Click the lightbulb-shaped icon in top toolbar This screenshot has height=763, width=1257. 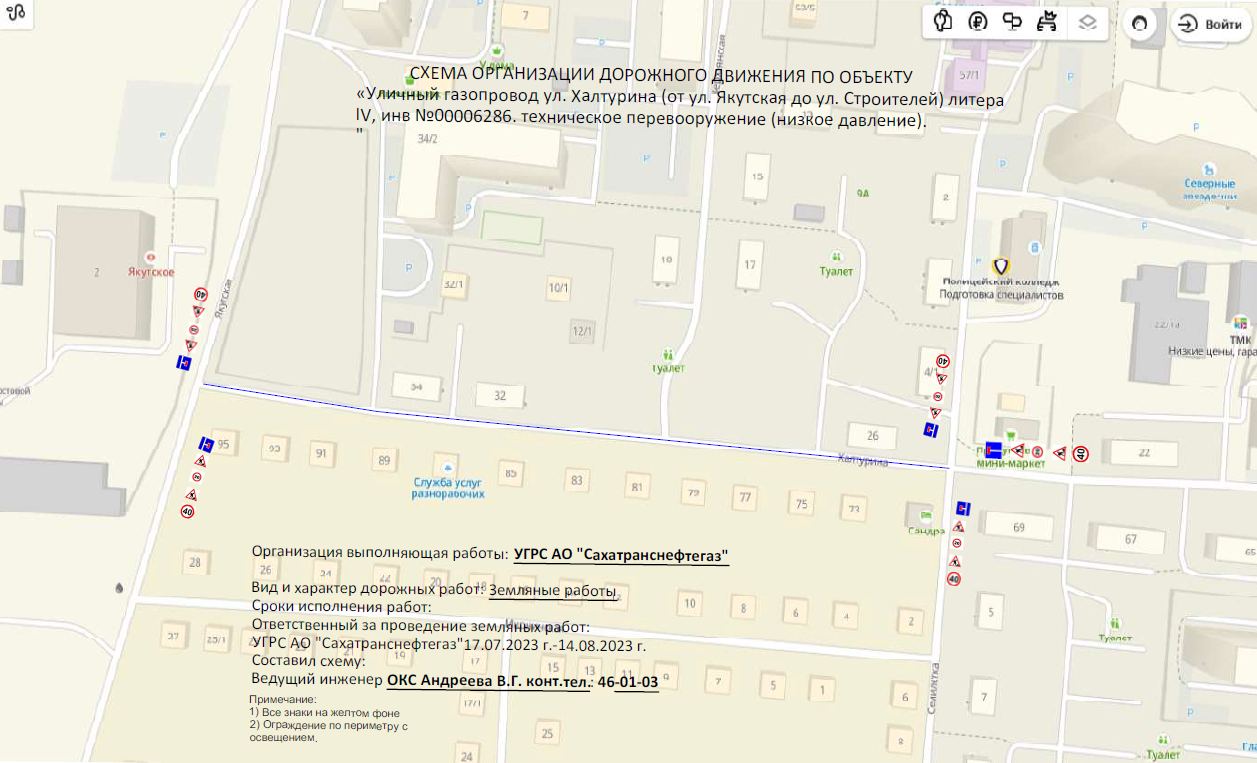click(942, 22)
